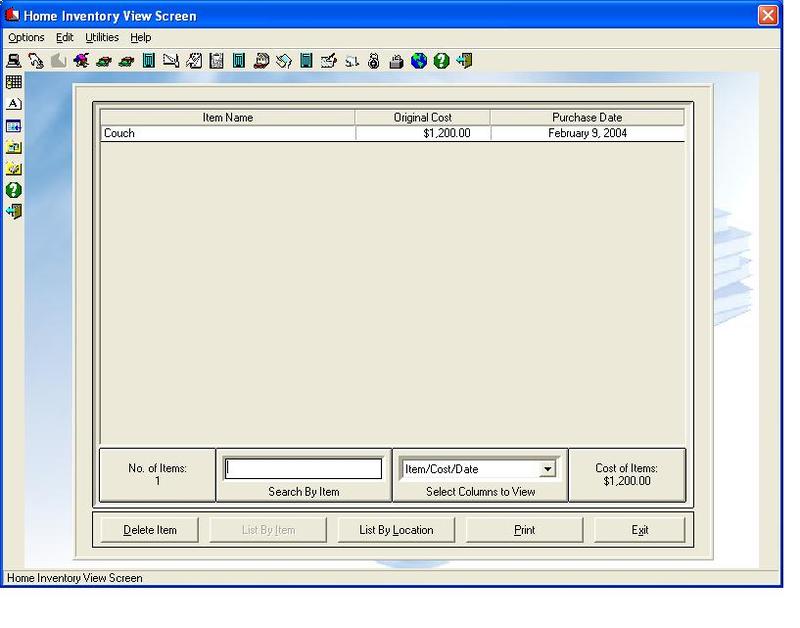This screenshot has width=800, height=628.
Task: Click the Purchase Date column header
Action: coord(587,117)
